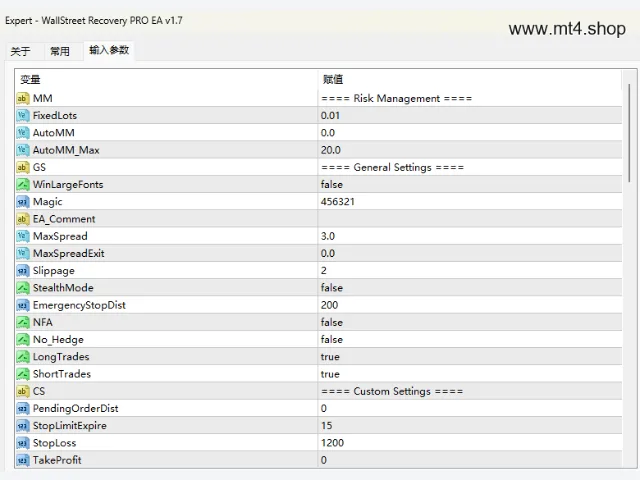Viewport: 640px width, 480px height.
Task: Click the 变量 column header
Action: click(166, 80)
